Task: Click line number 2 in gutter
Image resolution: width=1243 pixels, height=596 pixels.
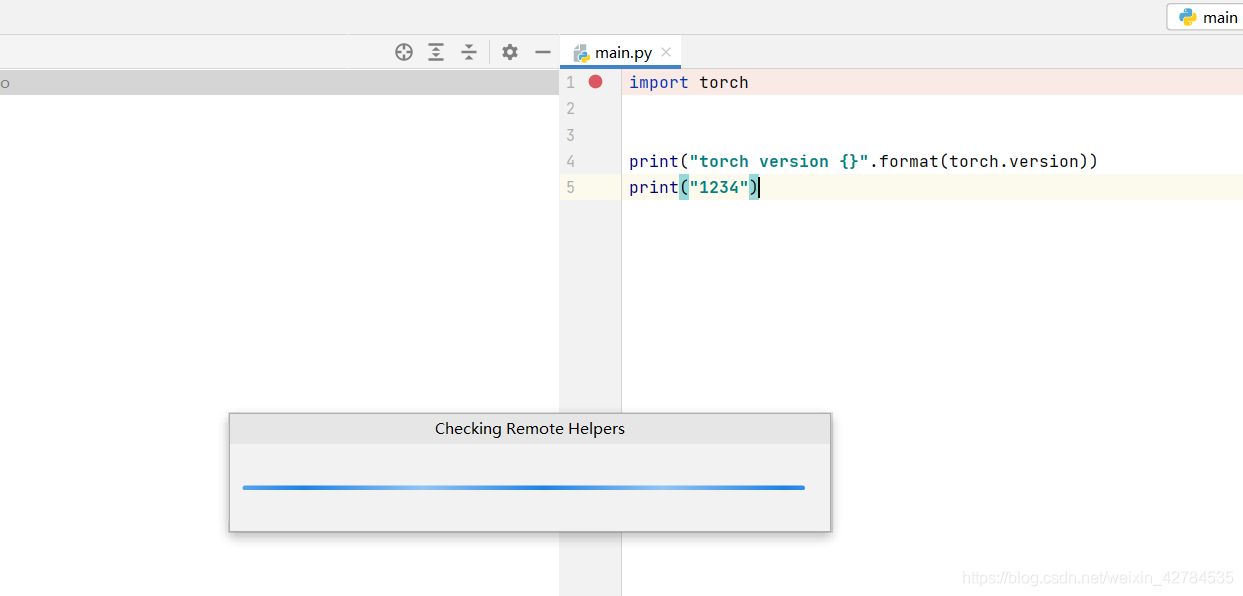Action: (x=570, y=108)
